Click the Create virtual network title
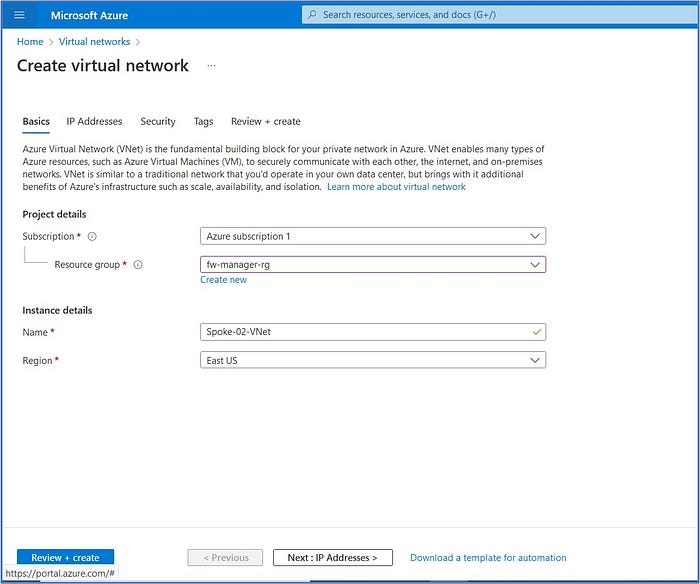The image size is (700, 584). tap(103, 66)
